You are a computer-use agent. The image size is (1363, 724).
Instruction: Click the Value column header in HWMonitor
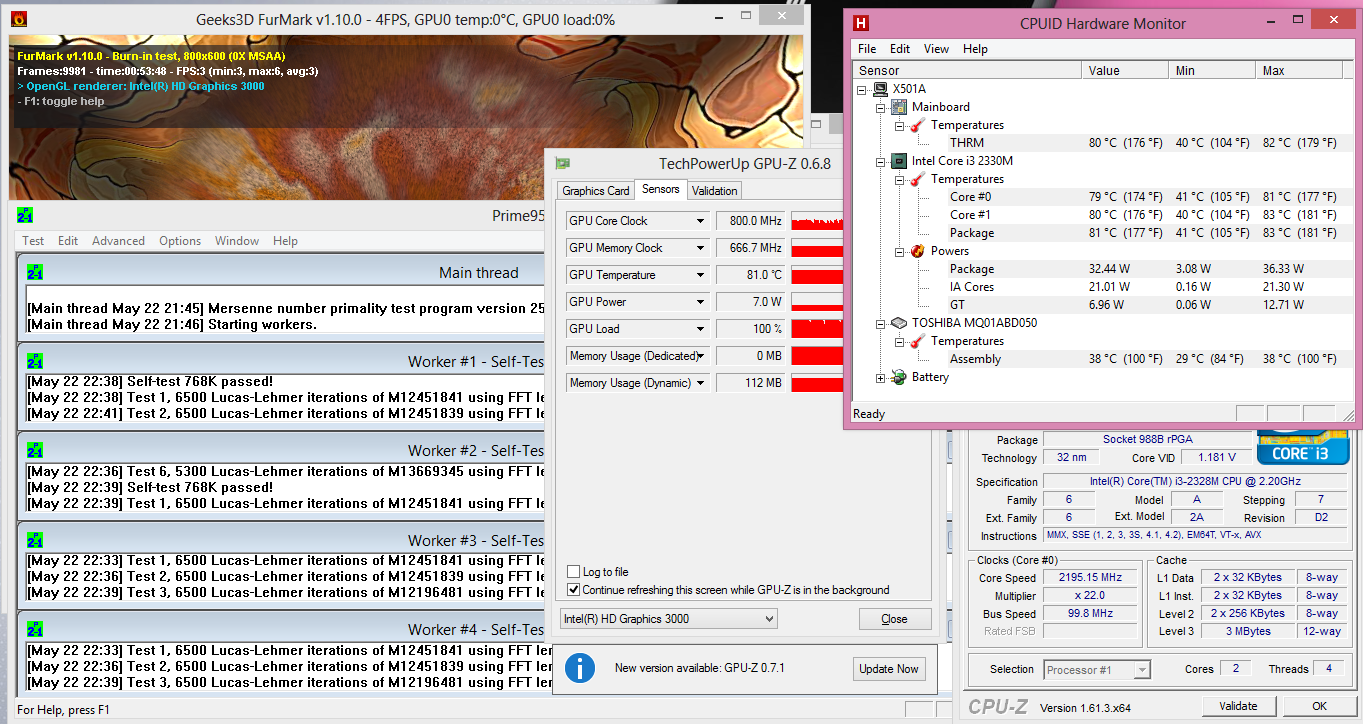(x=1125, y=71)
